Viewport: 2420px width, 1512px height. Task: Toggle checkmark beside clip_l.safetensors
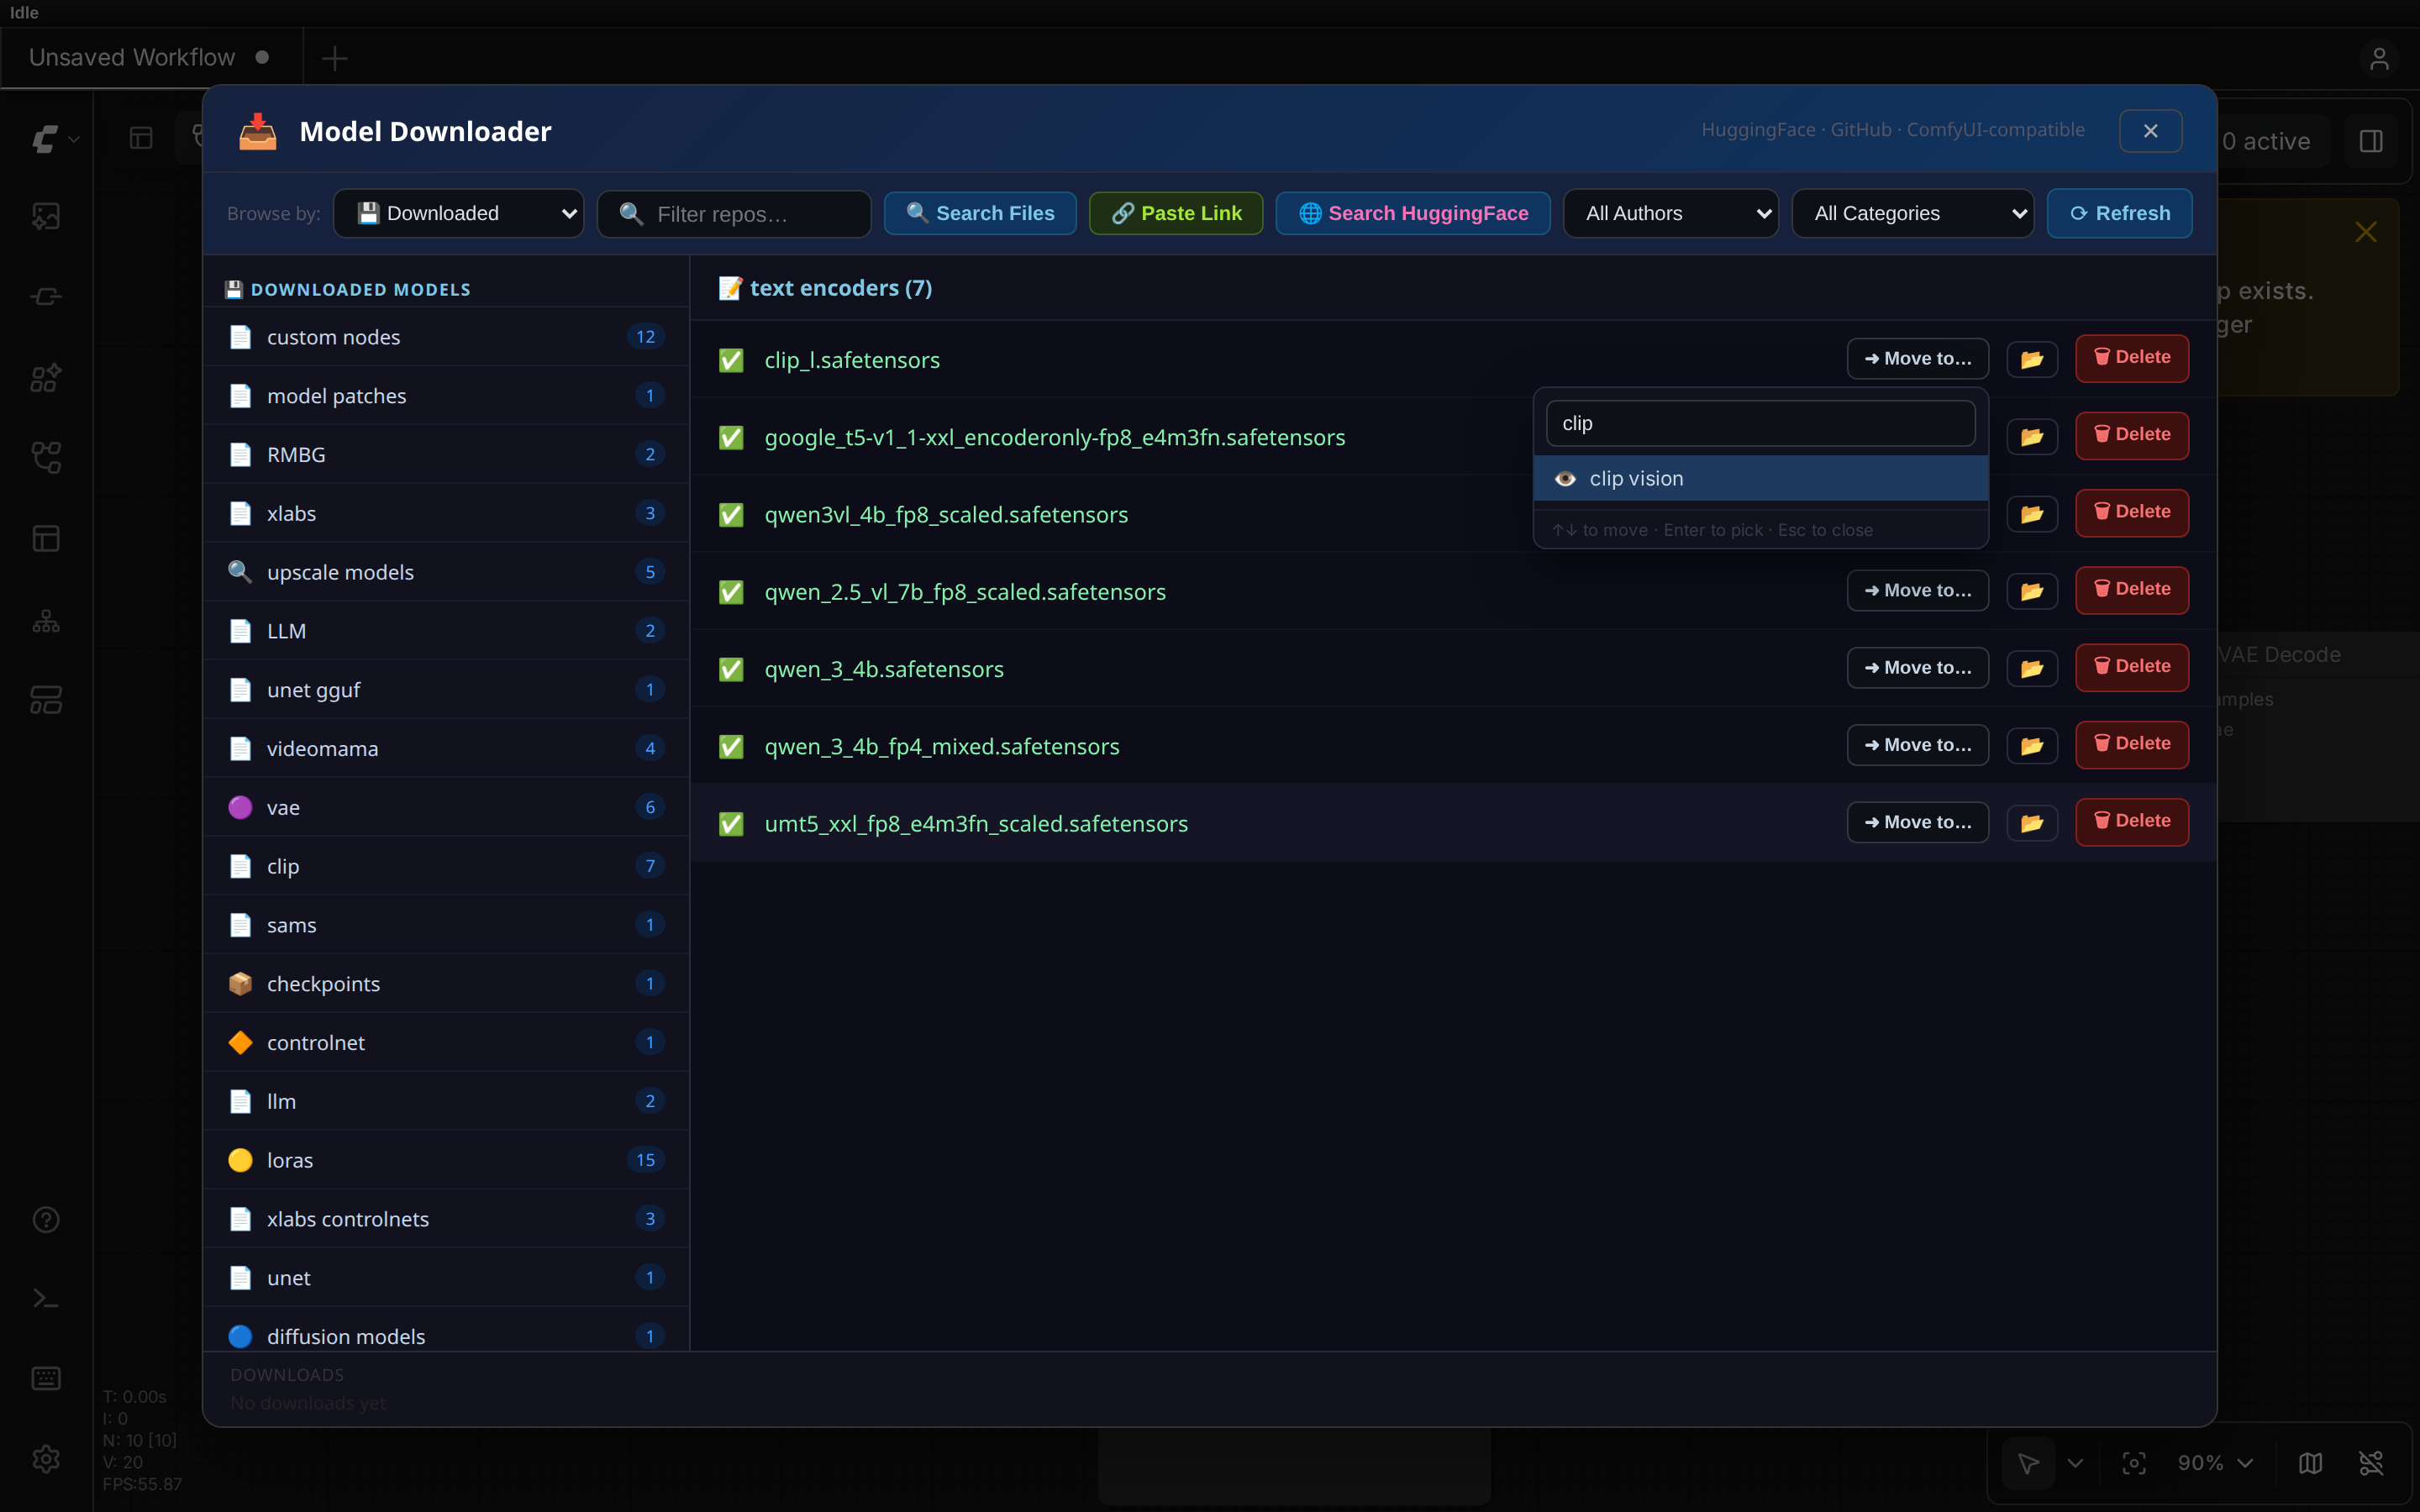(731, 360)
